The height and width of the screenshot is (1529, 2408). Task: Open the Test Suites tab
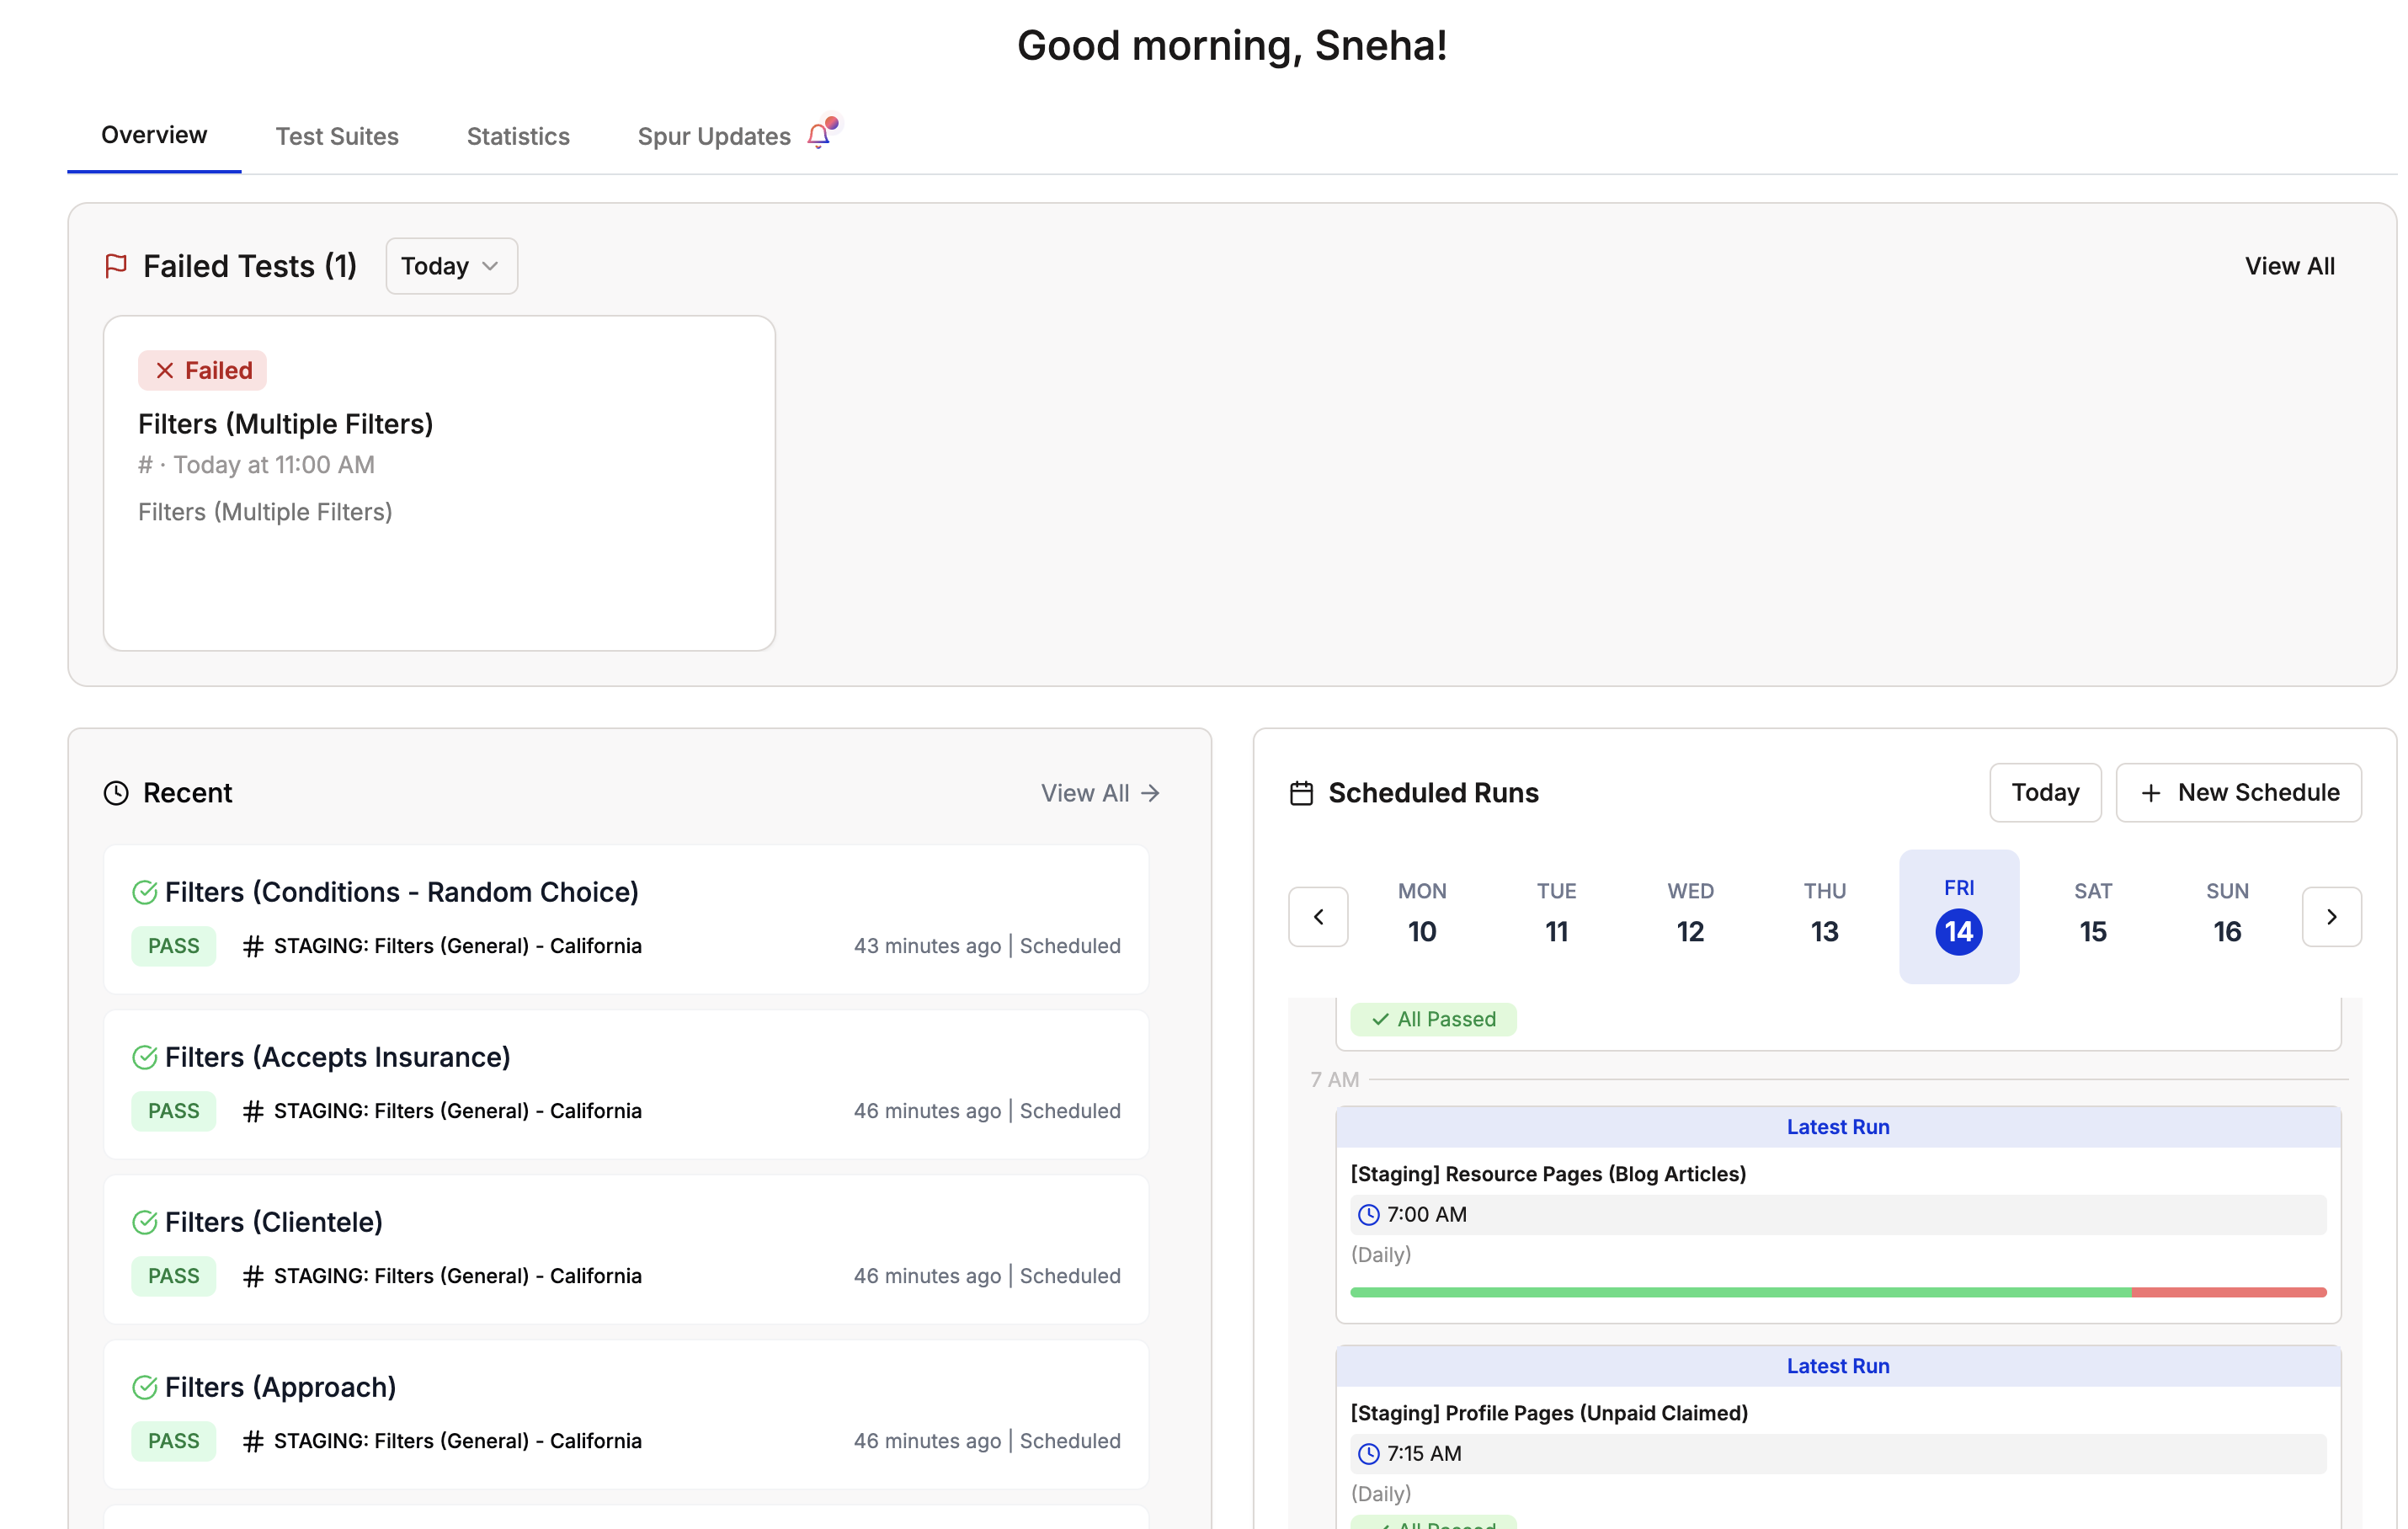[x=337, y=136]
